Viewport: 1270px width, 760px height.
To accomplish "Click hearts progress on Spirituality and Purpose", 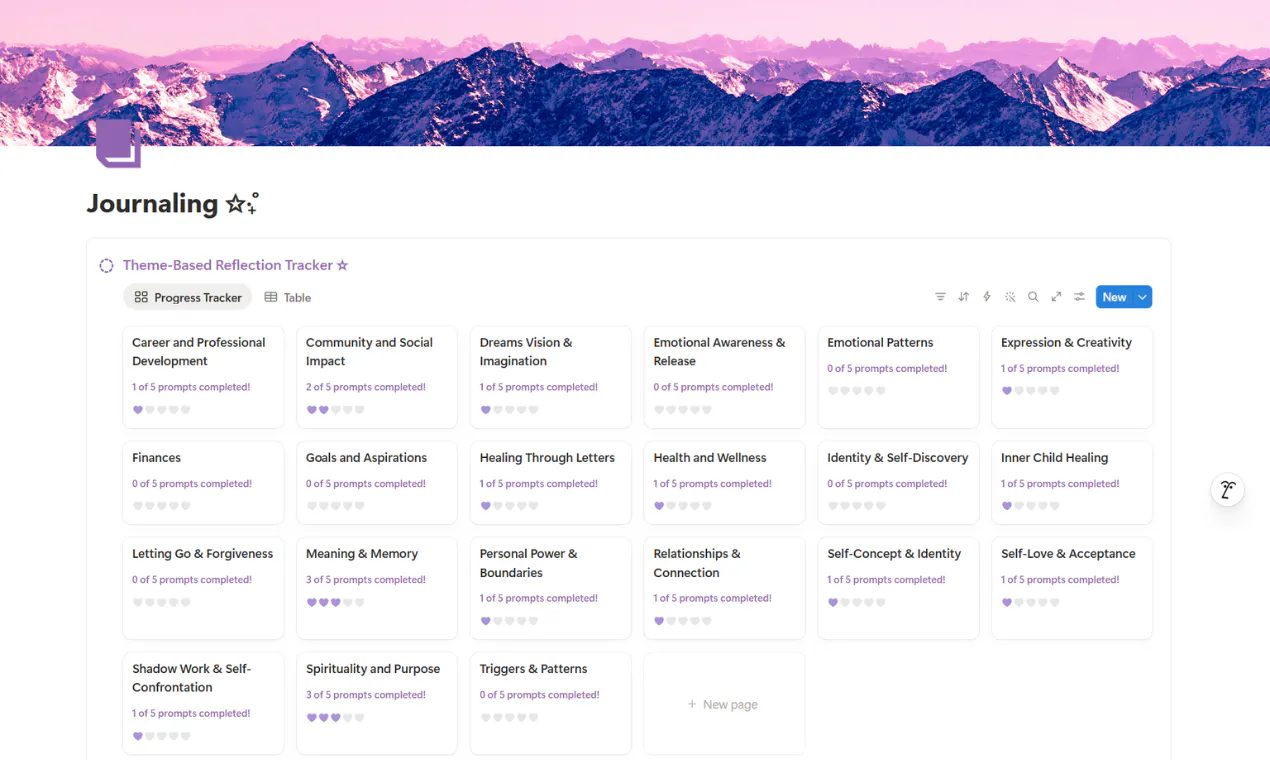I will coord(335,717).
